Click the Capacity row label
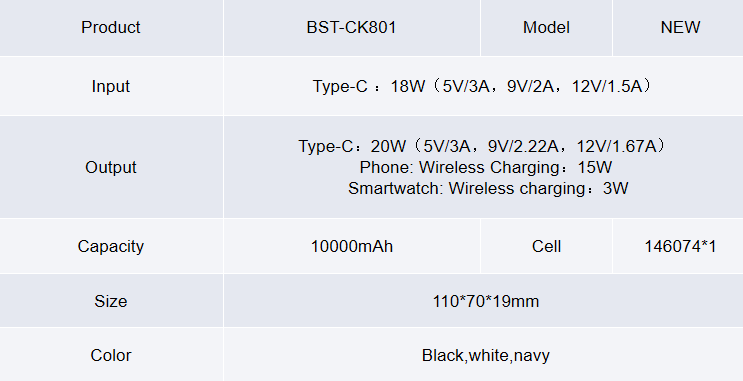Image resolution: width=743 pixels, height=381 pixels. 111,246
